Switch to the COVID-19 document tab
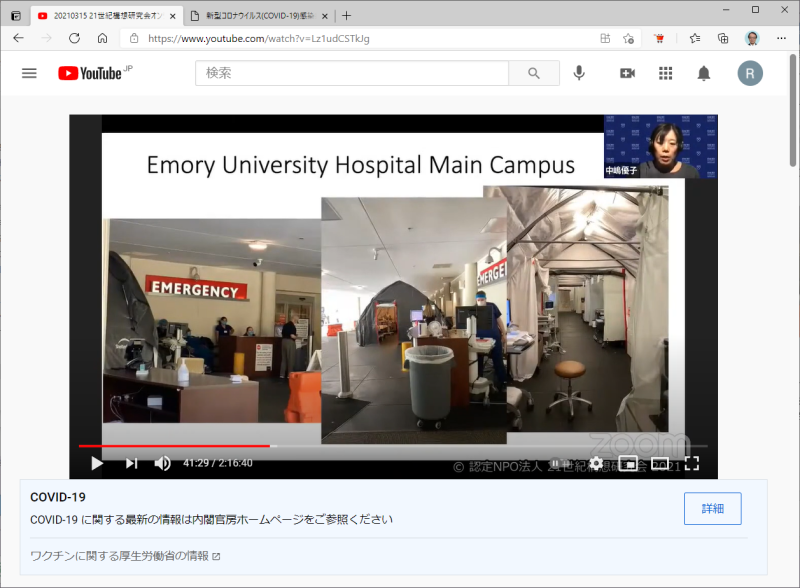Screen dimensions: 800x588 click(x=260, y=16)
